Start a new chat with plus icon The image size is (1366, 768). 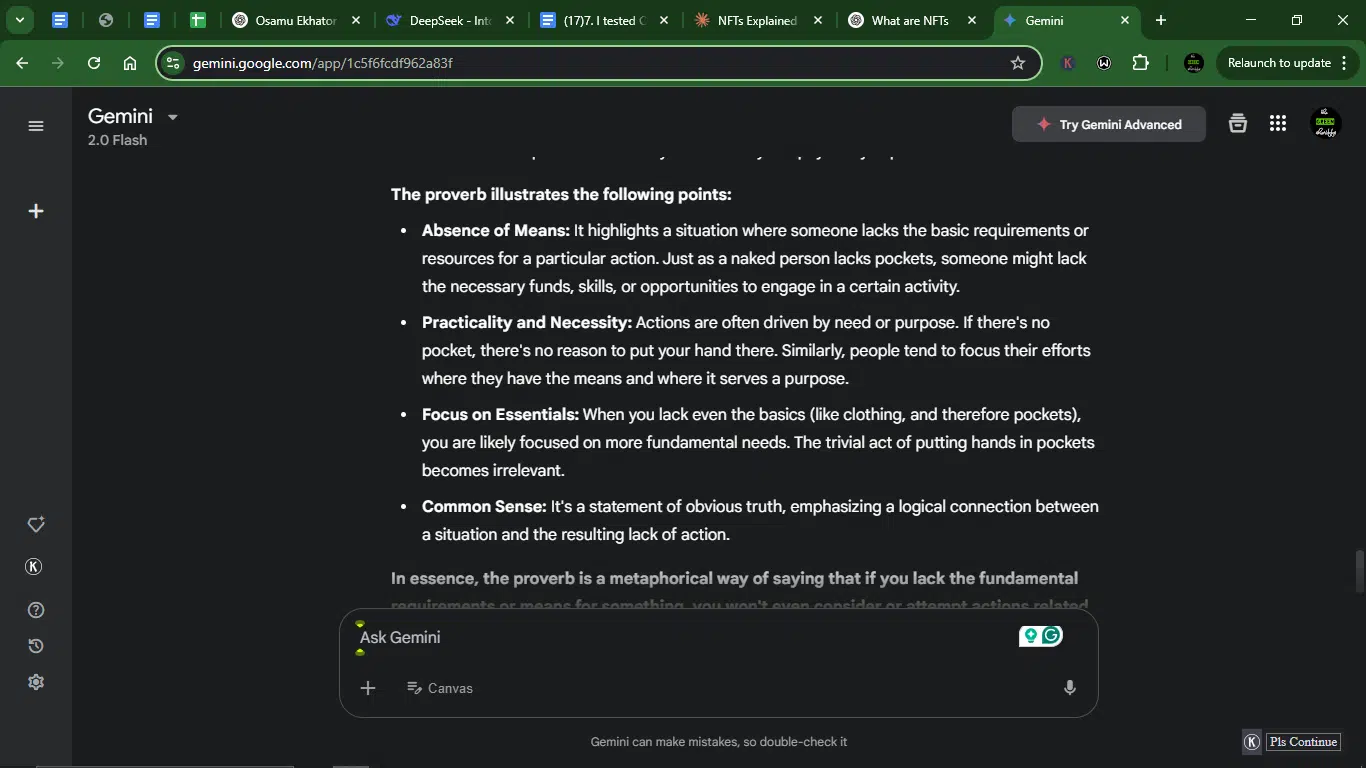coord(36,211)
